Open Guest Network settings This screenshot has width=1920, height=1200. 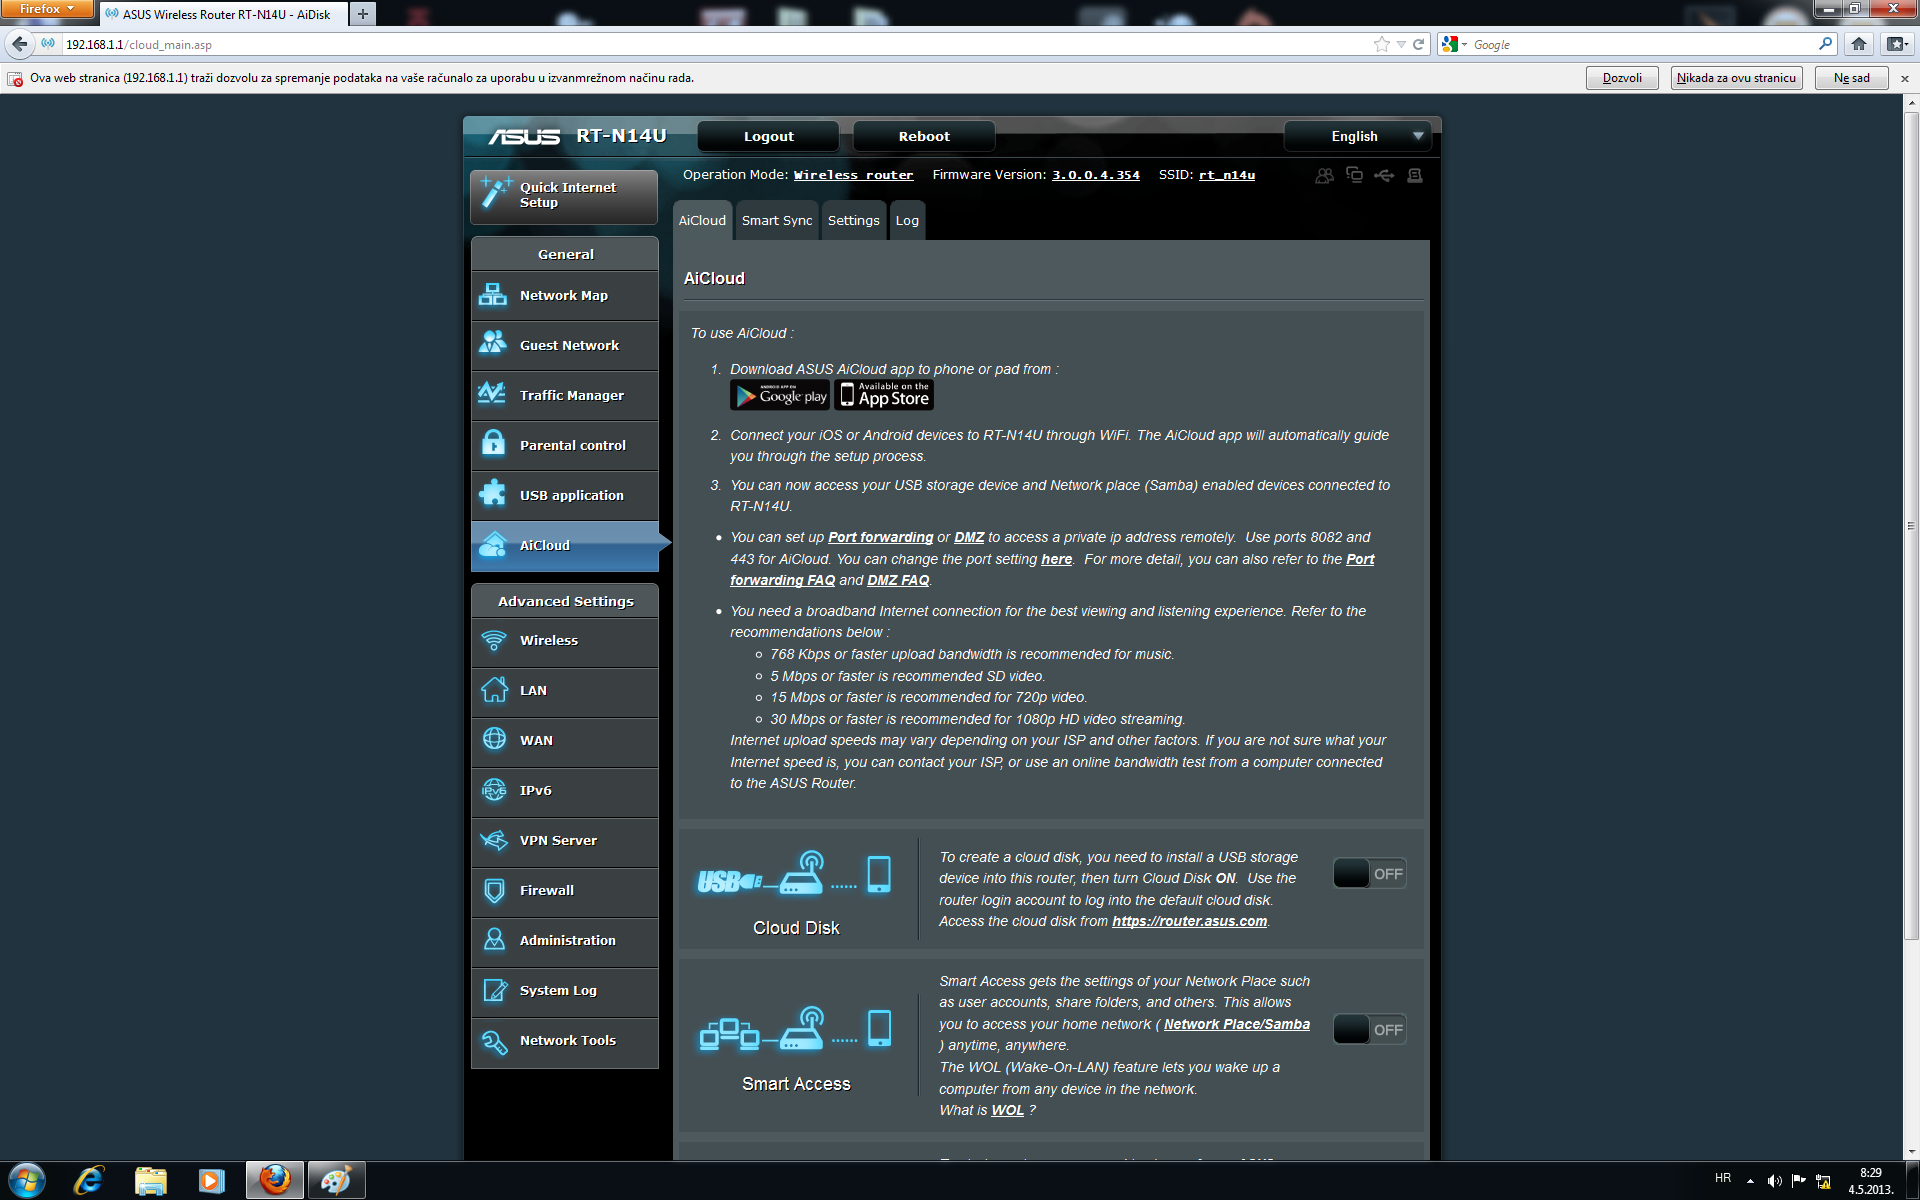point(564,346)
